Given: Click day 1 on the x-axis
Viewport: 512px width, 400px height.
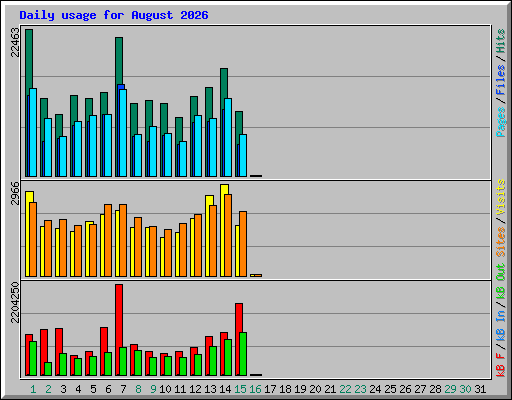Looking at the screenshot, I should pos(33,389).
